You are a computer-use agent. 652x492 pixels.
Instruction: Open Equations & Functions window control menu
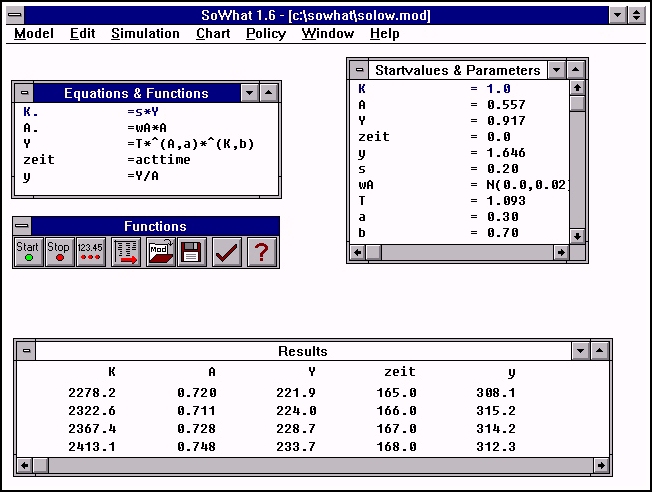pos(23,93)
